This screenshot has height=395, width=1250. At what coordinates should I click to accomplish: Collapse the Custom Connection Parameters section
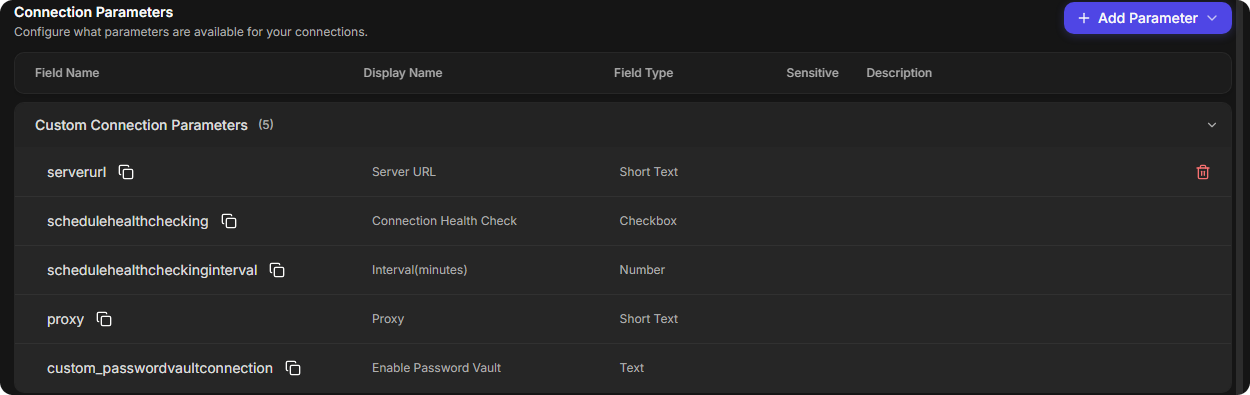[1212, 125]
